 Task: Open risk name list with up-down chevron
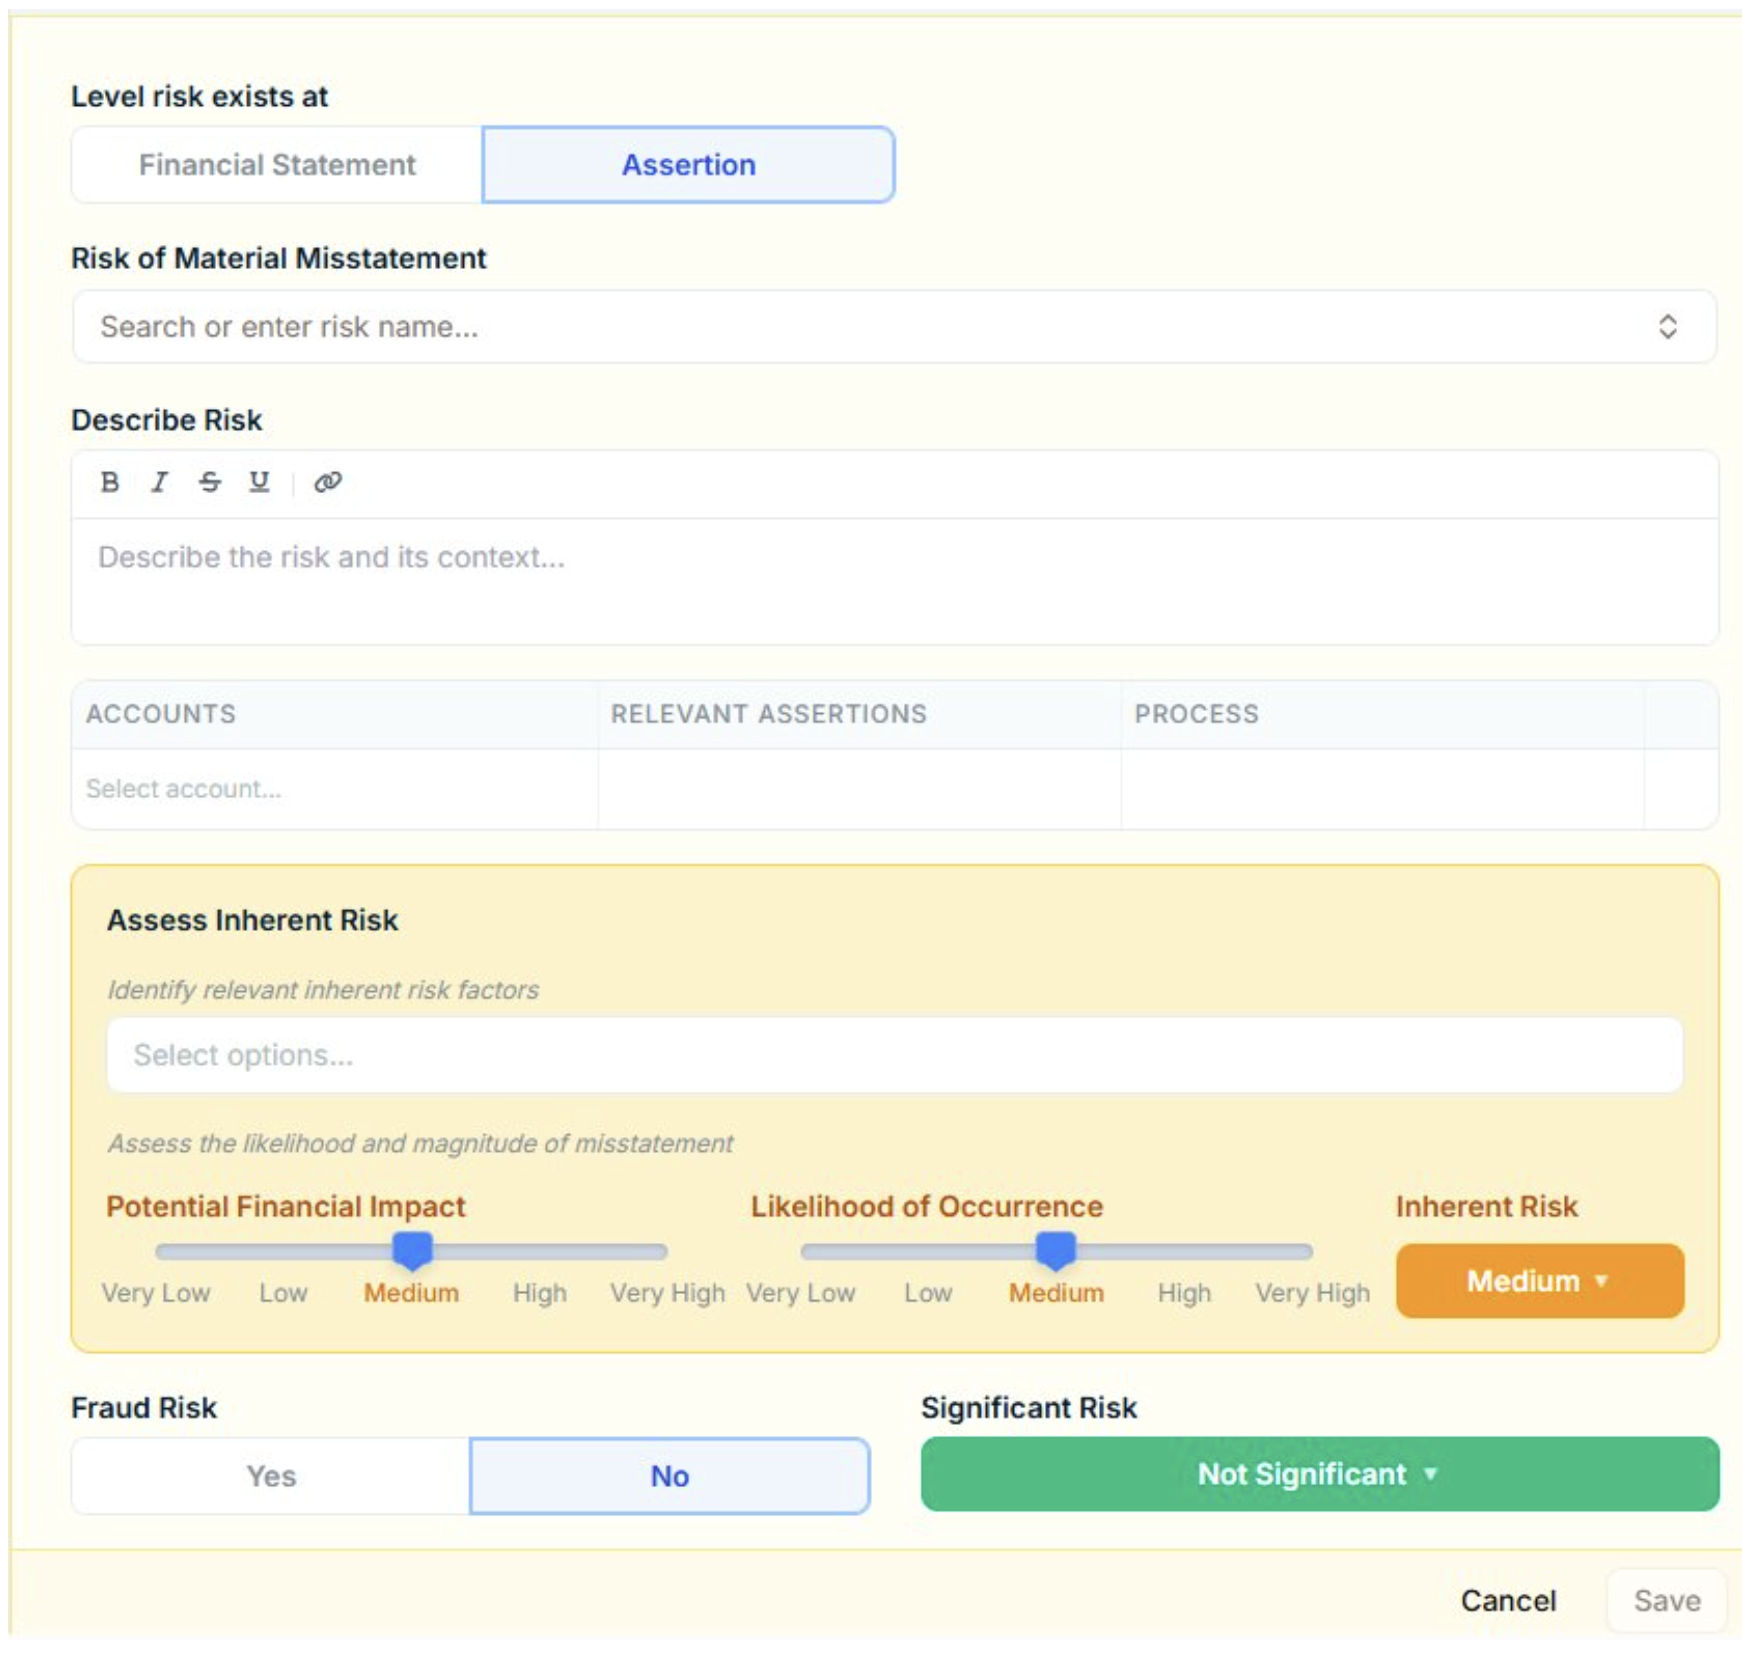point(1667,327)
